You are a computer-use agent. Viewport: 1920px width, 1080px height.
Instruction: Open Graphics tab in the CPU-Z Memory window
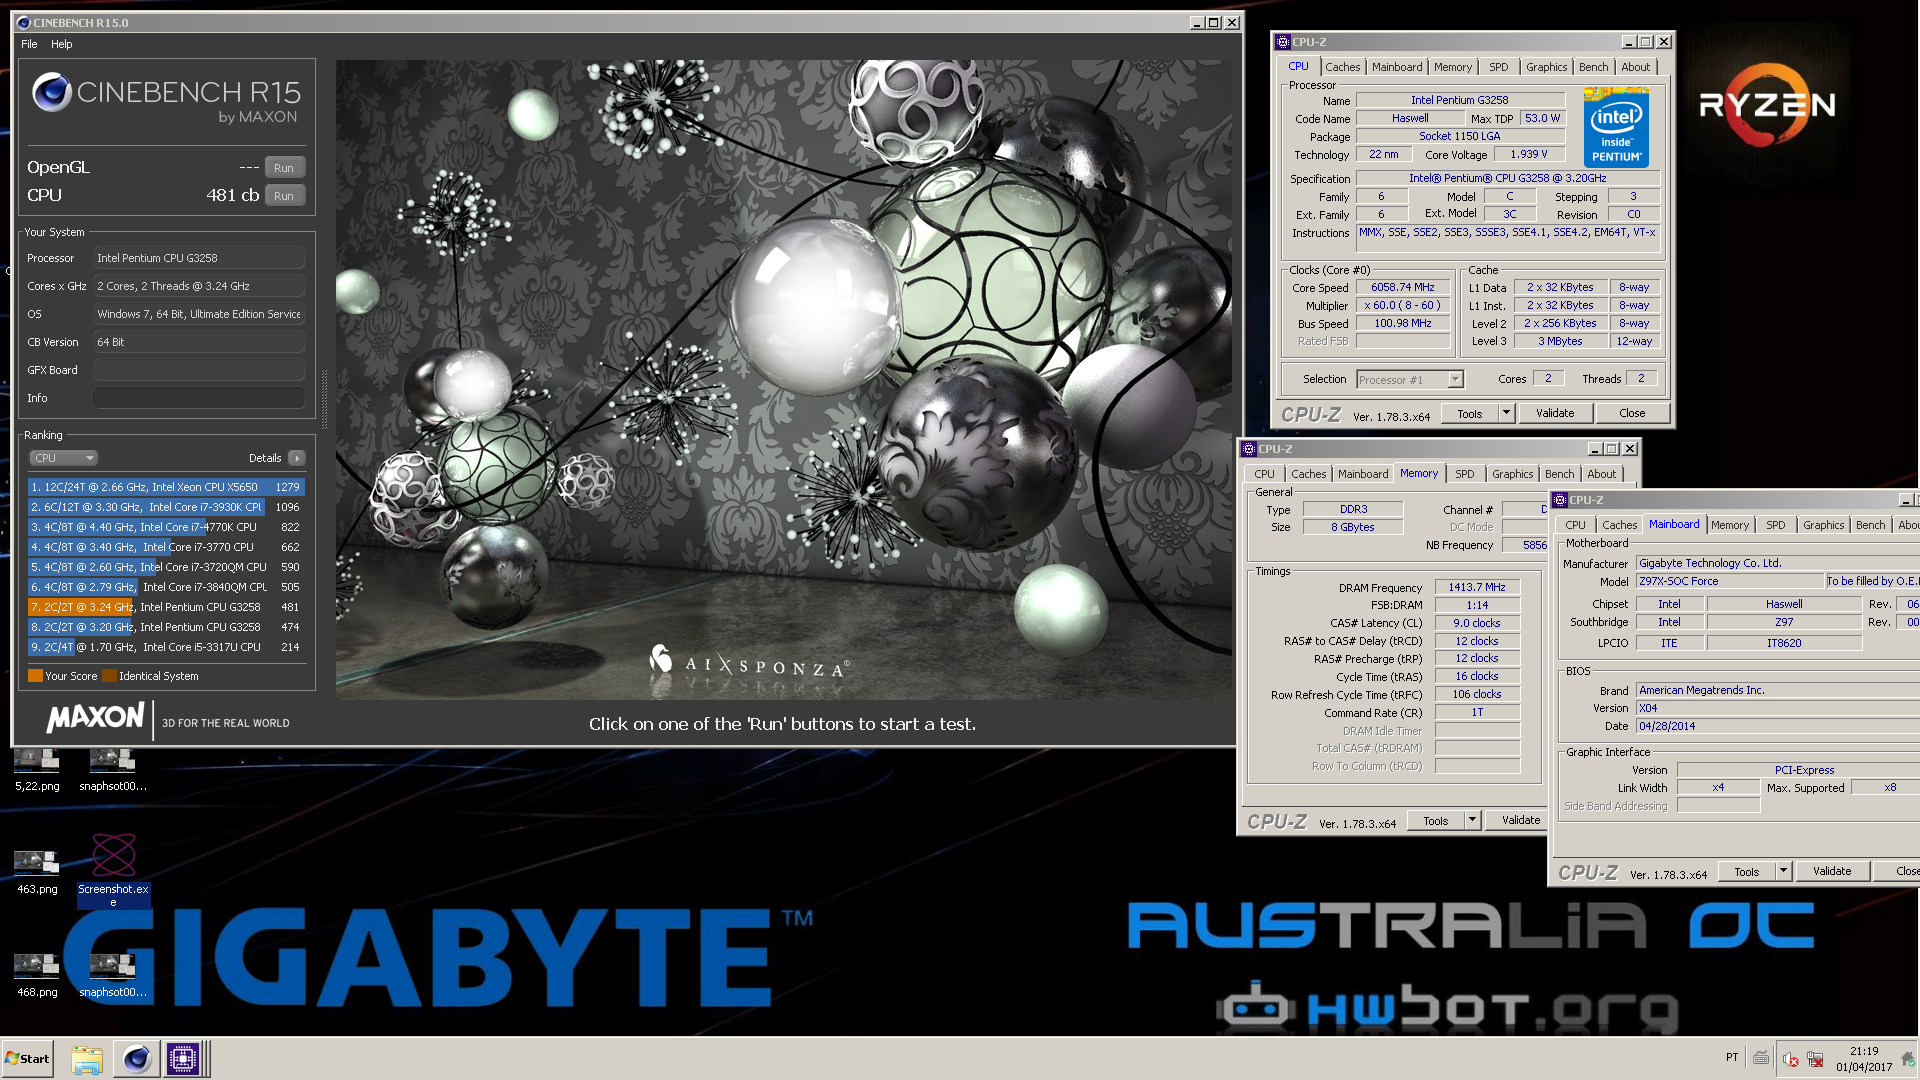[x=1512, y=474]
